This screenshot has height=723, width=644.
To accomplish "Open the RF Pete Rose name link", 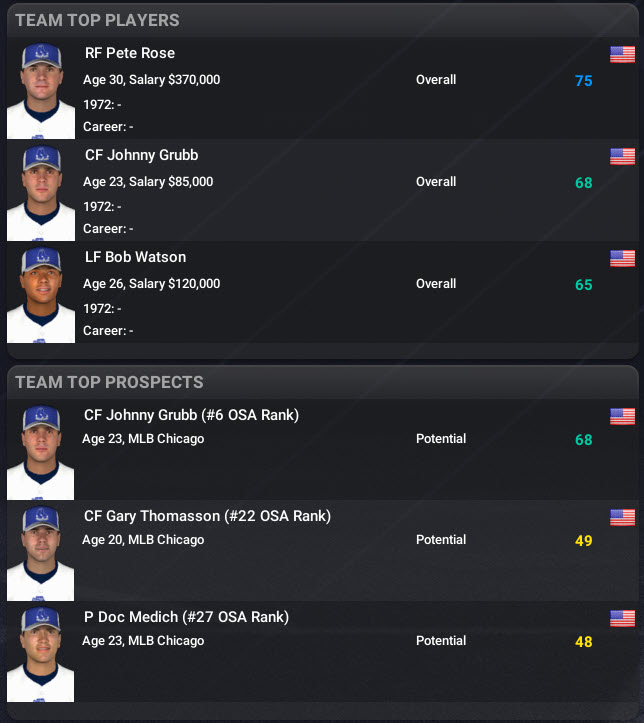I will [x=130, y=53].
